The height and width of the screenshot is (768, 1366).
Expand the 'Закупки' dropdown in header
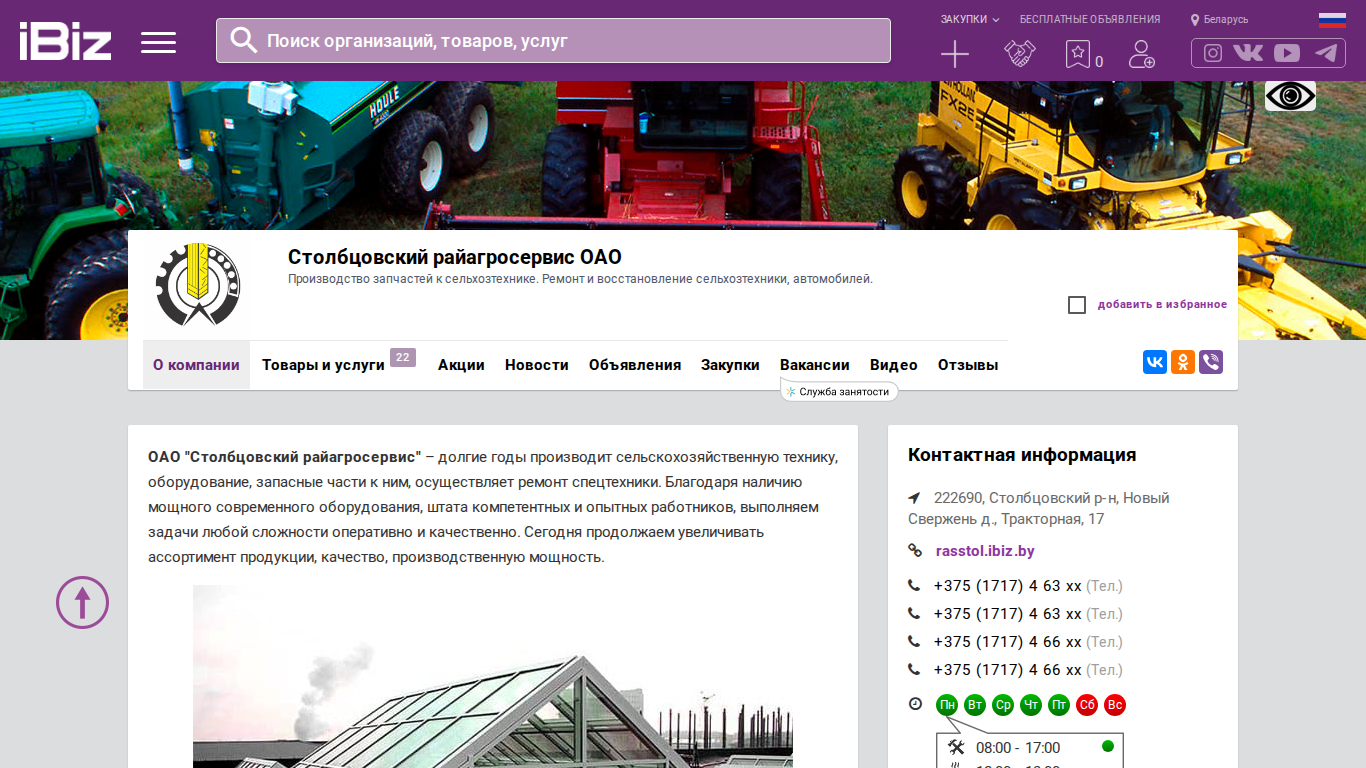(970, 19)
